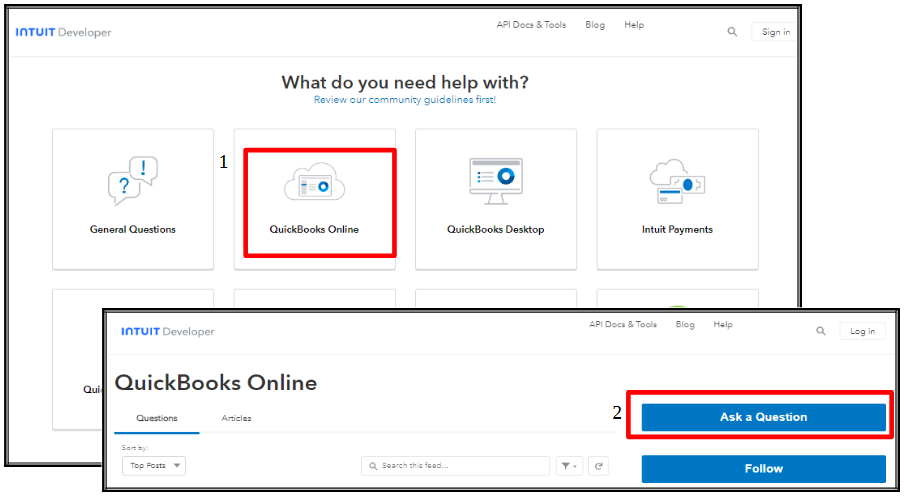Open search magnifier in back window header
Viewport: 907px width, 497px height.
coord(732,32)
